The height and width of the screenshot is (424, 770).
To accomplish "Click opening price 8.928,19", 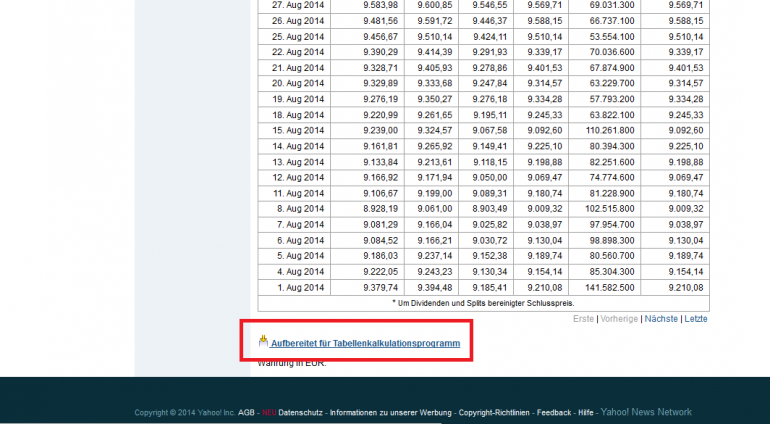I will (381, 209).
